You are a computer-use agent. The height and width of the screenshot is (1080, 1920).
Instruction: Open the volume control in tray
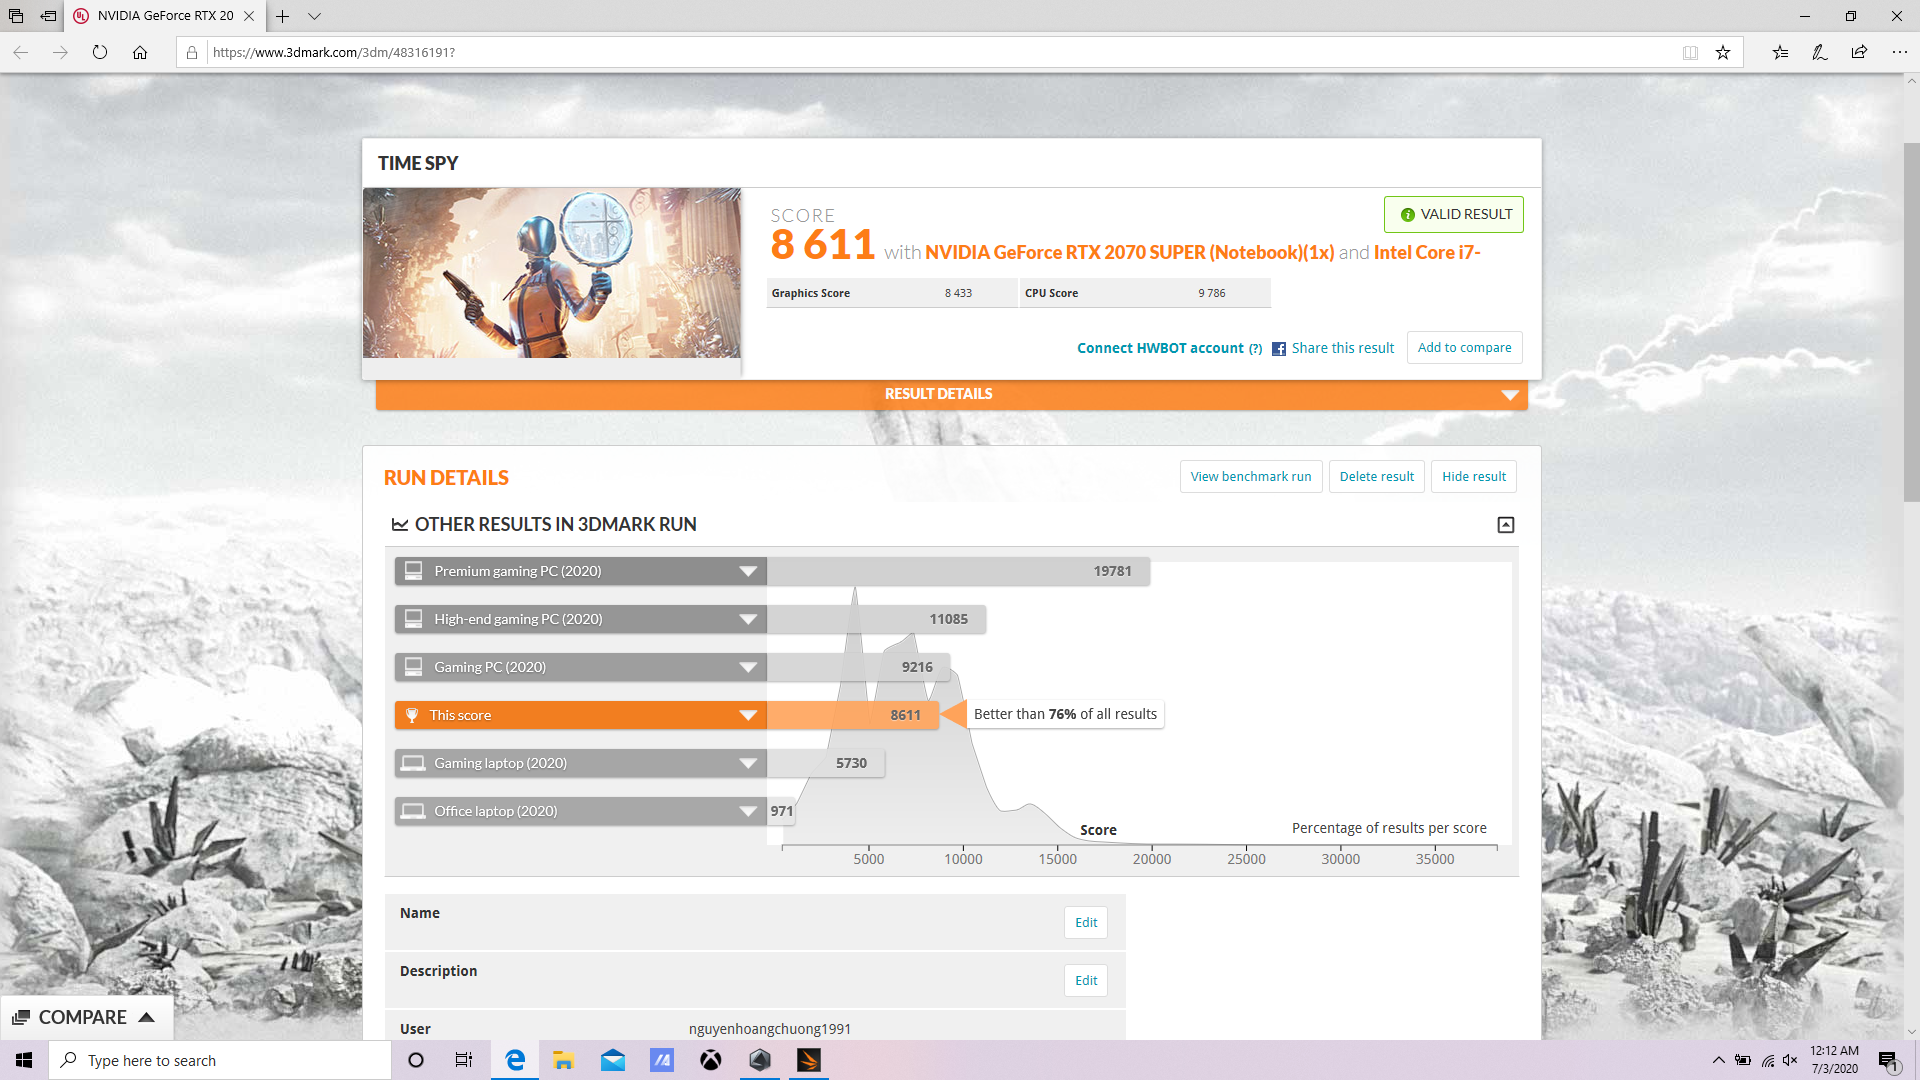[x=1790, y=1060]
